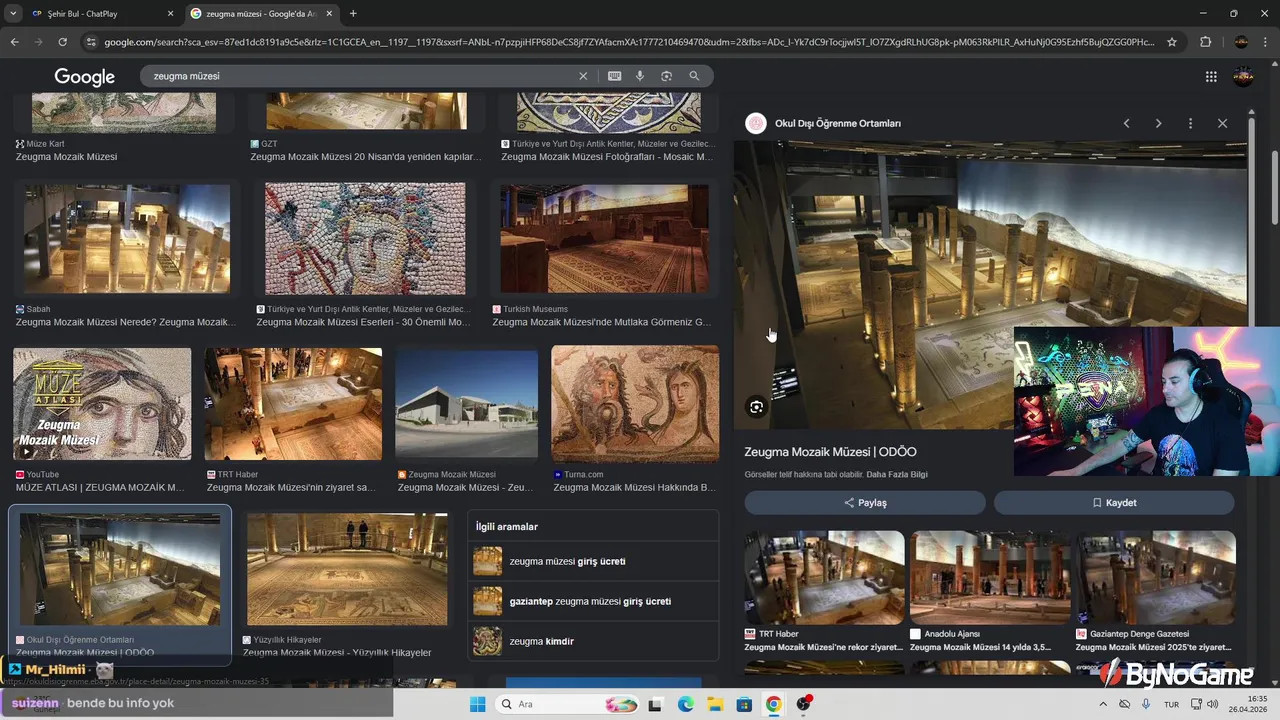Open Chrome three-dot menu
The width and height of the screenshot is (1280, 720).
point(1266,42)
